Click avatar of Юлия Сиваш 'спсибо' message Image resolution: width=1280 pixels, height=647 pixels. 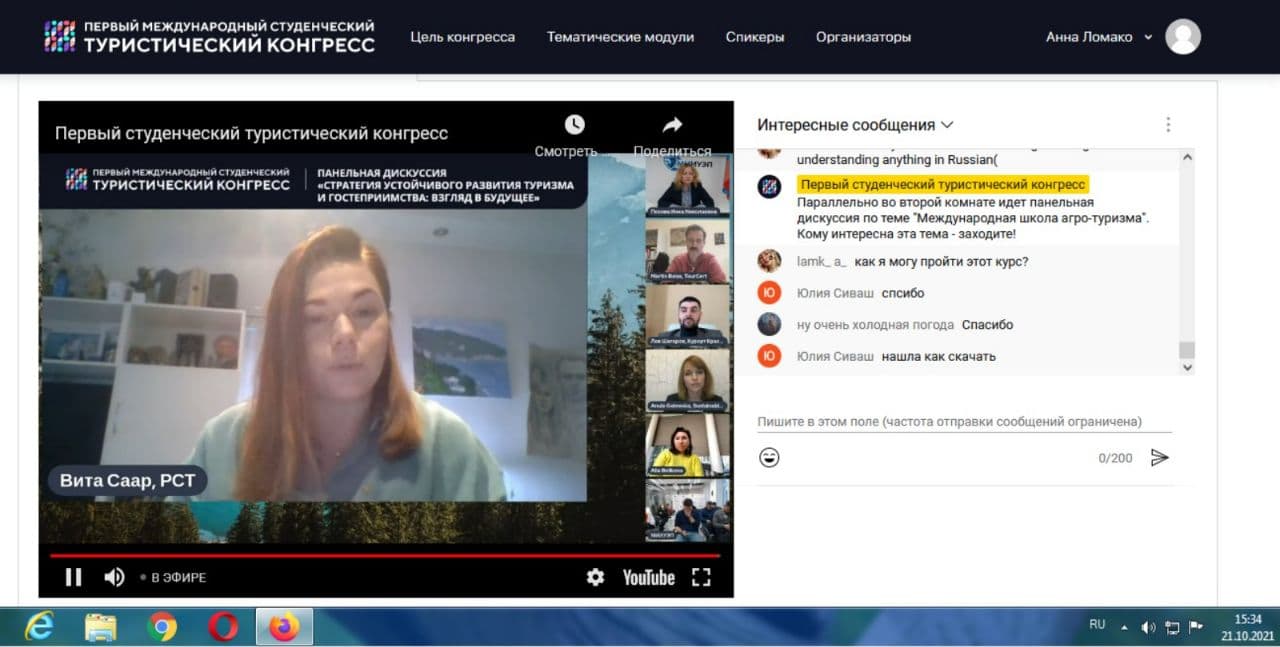769,293
